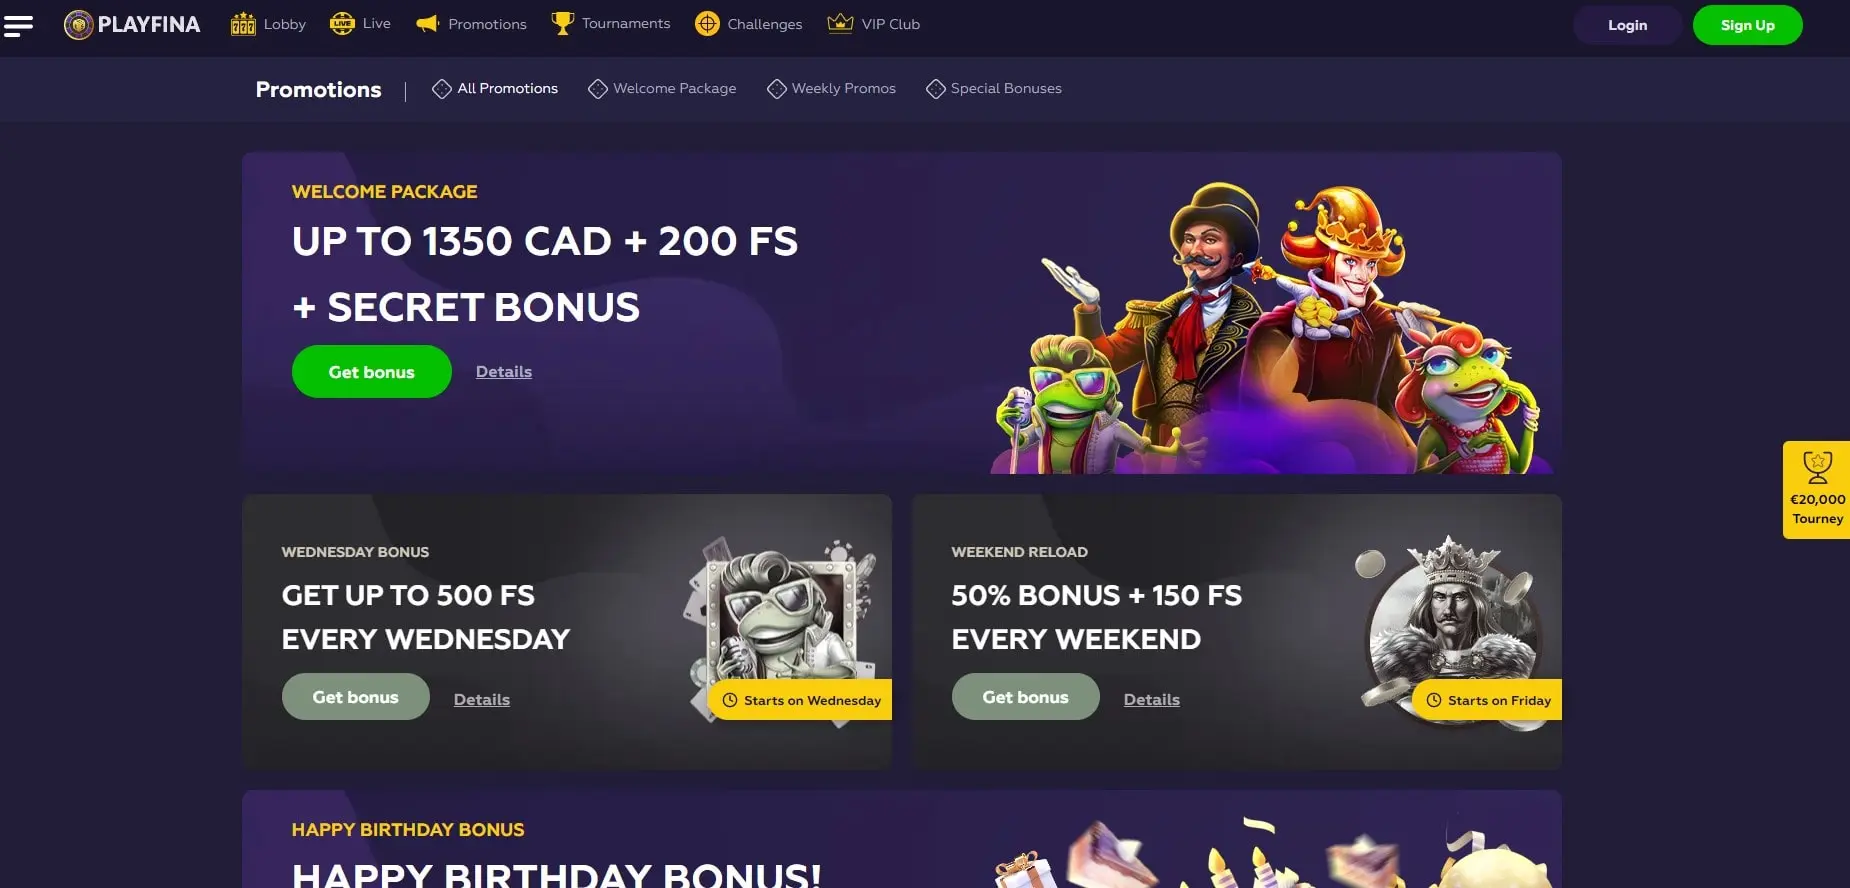Click the green Sign Up button
1850x888 pixels.
[1747, 25]
